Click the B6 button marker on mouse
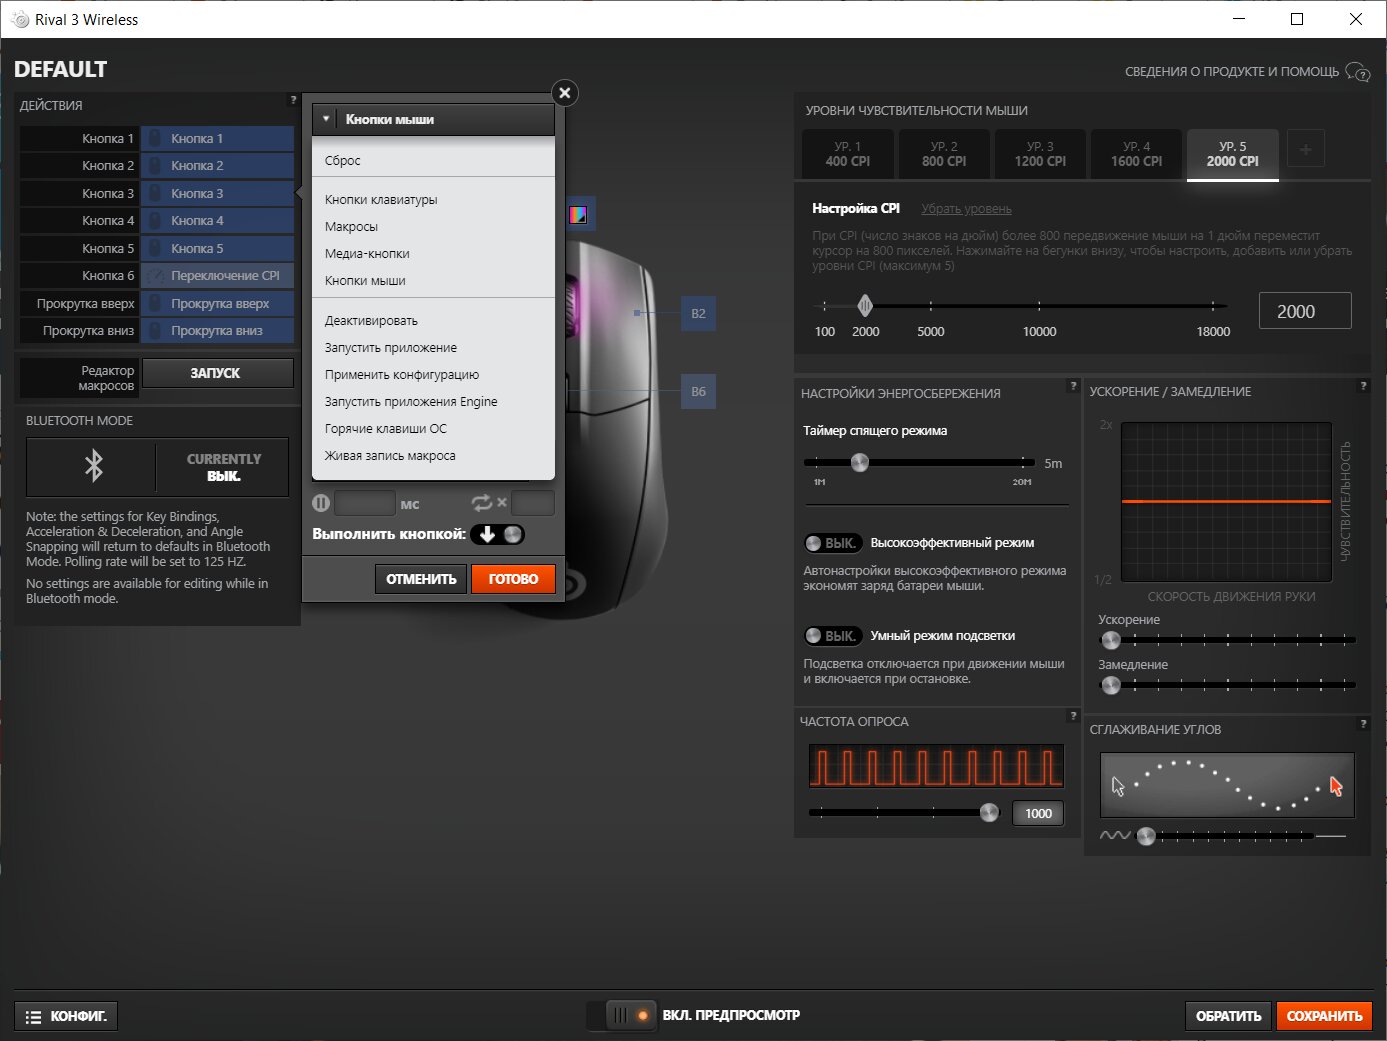The height and width of the screenshot is (1041, 1387). [x=698, y=391]
